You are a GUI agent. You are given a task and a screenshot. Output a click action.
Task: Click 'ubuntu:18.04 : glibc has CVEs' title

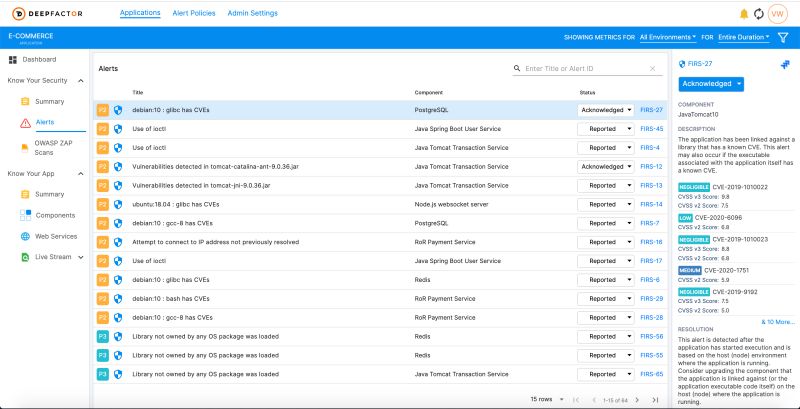point(176,204)
